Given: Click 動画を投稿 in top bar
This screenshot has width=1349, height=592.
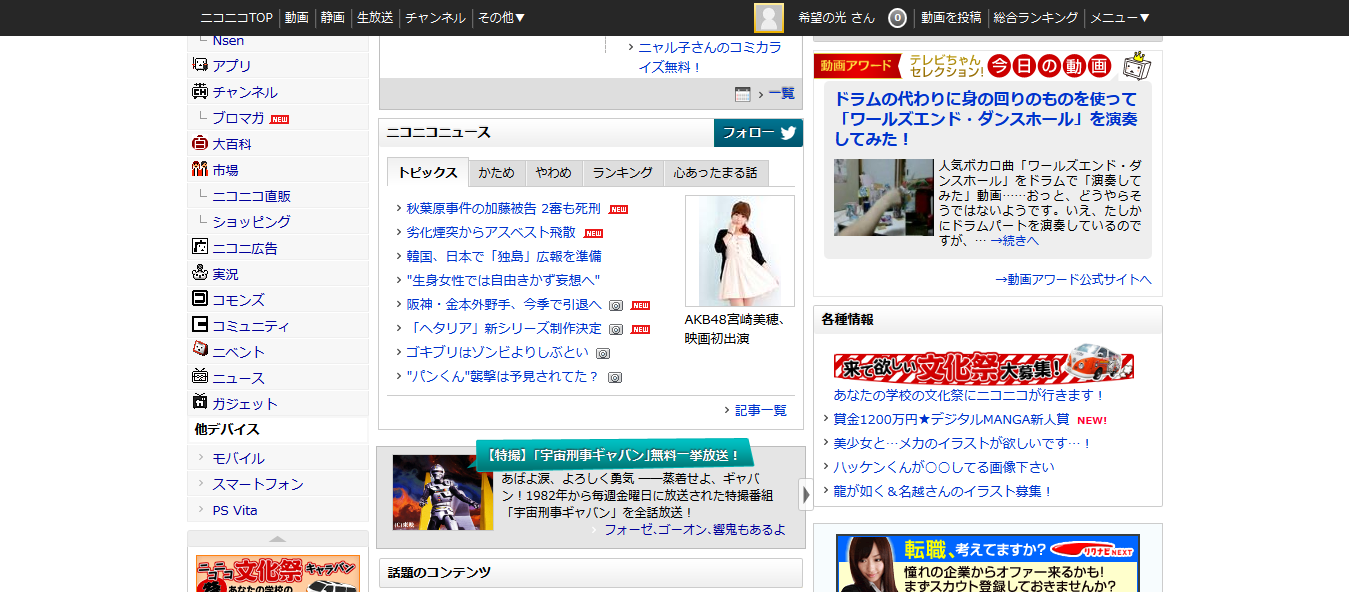Looking at the screenshot, I should point(951,18).
